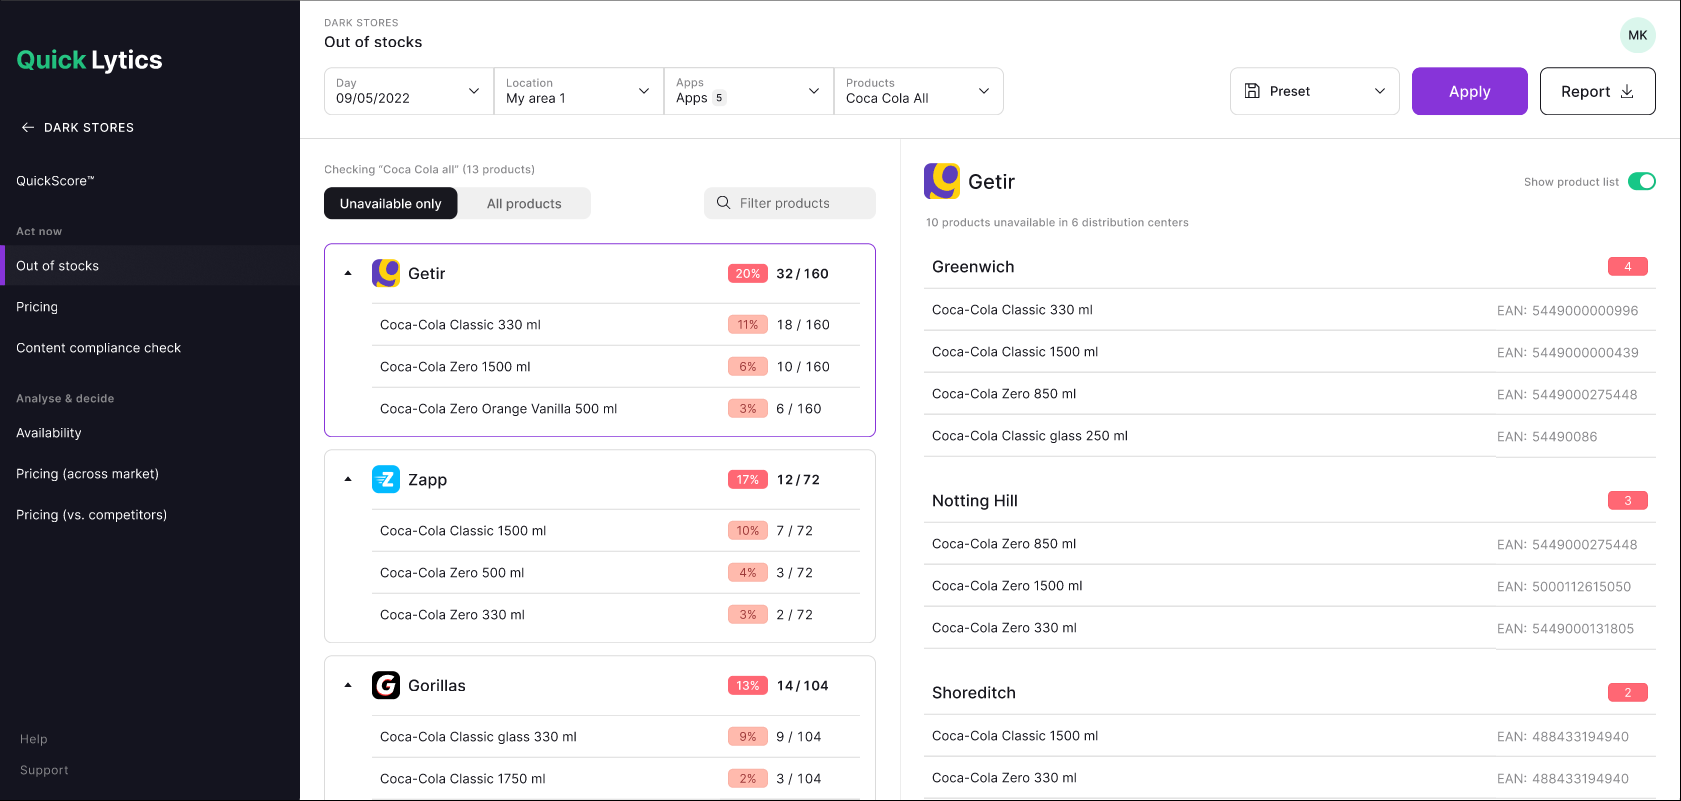The width and height of the screenshot is (1681, 801).
Task: Click the Shoreditch heading
Action: [x=974, y=693]
